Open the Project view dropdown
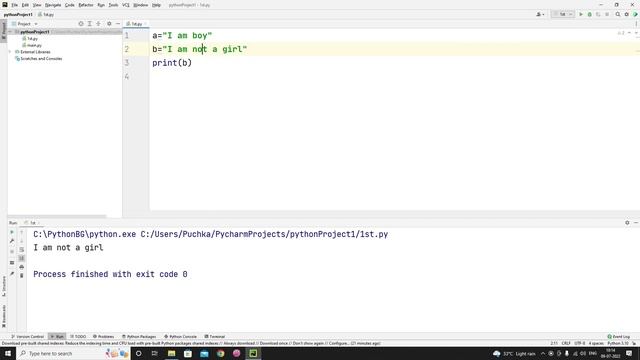 click(24, 24)
